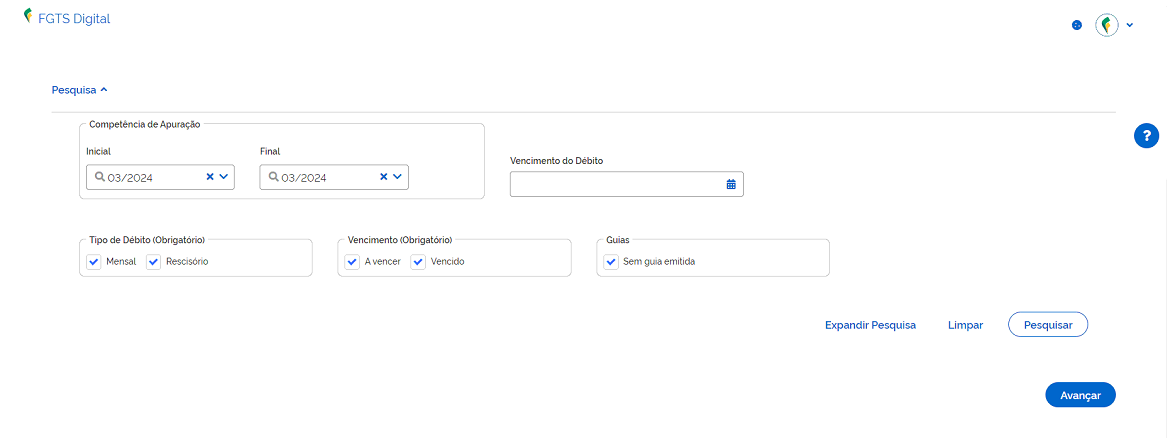Viewport: 1167px width, 438px height.
Task: Toggle the Vencido checkbox
Action: click(418, 262)
